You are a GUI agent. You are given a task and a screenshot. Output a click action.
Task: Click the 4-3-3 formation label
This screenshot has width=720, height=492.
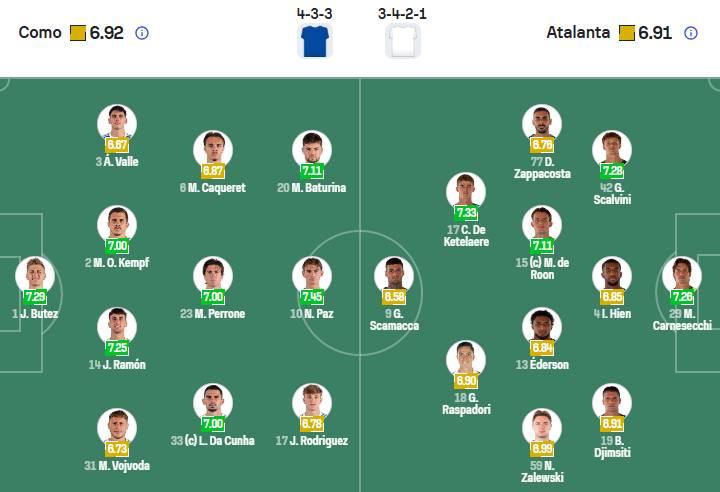coord(315,14)
